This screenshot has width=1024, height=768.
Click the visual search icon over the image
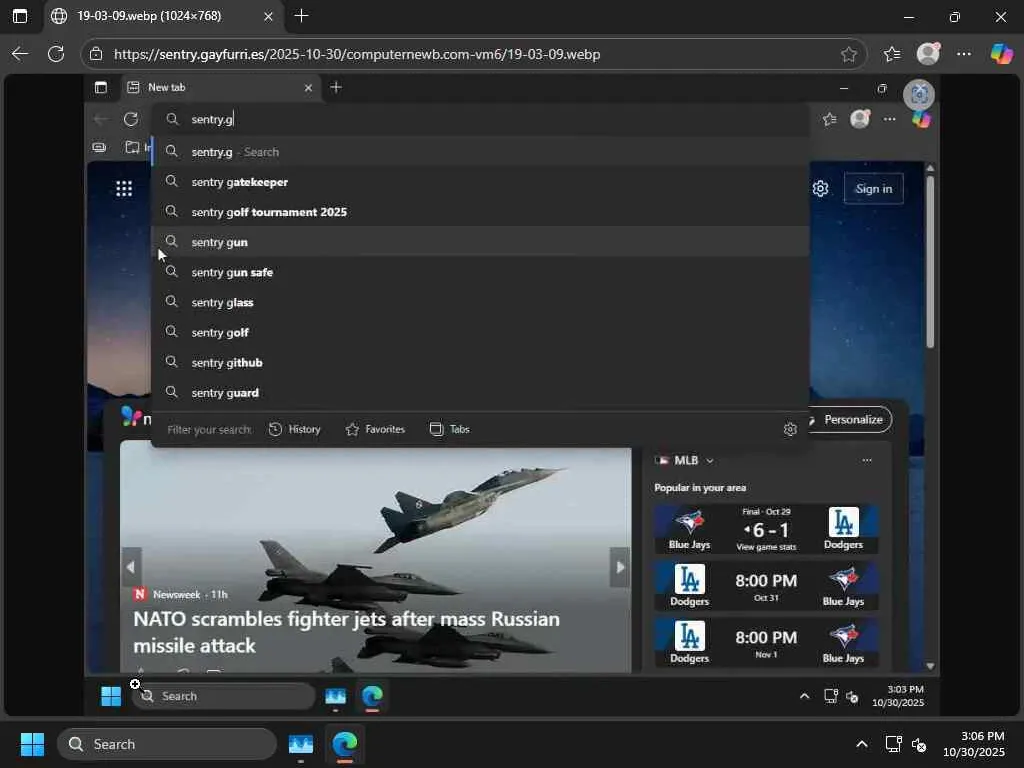[x=918, y=95]
